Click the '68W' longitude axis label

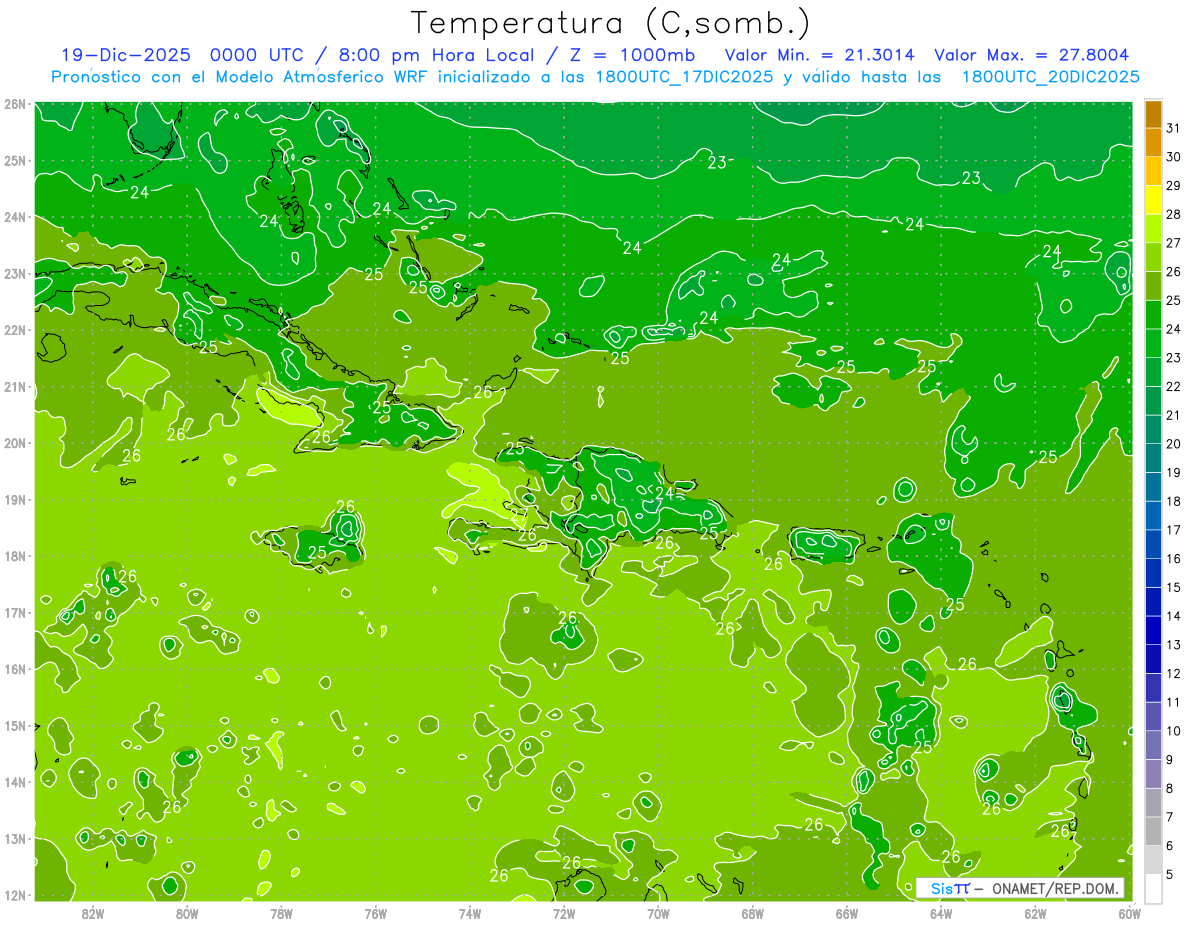(x=753, y=913)
